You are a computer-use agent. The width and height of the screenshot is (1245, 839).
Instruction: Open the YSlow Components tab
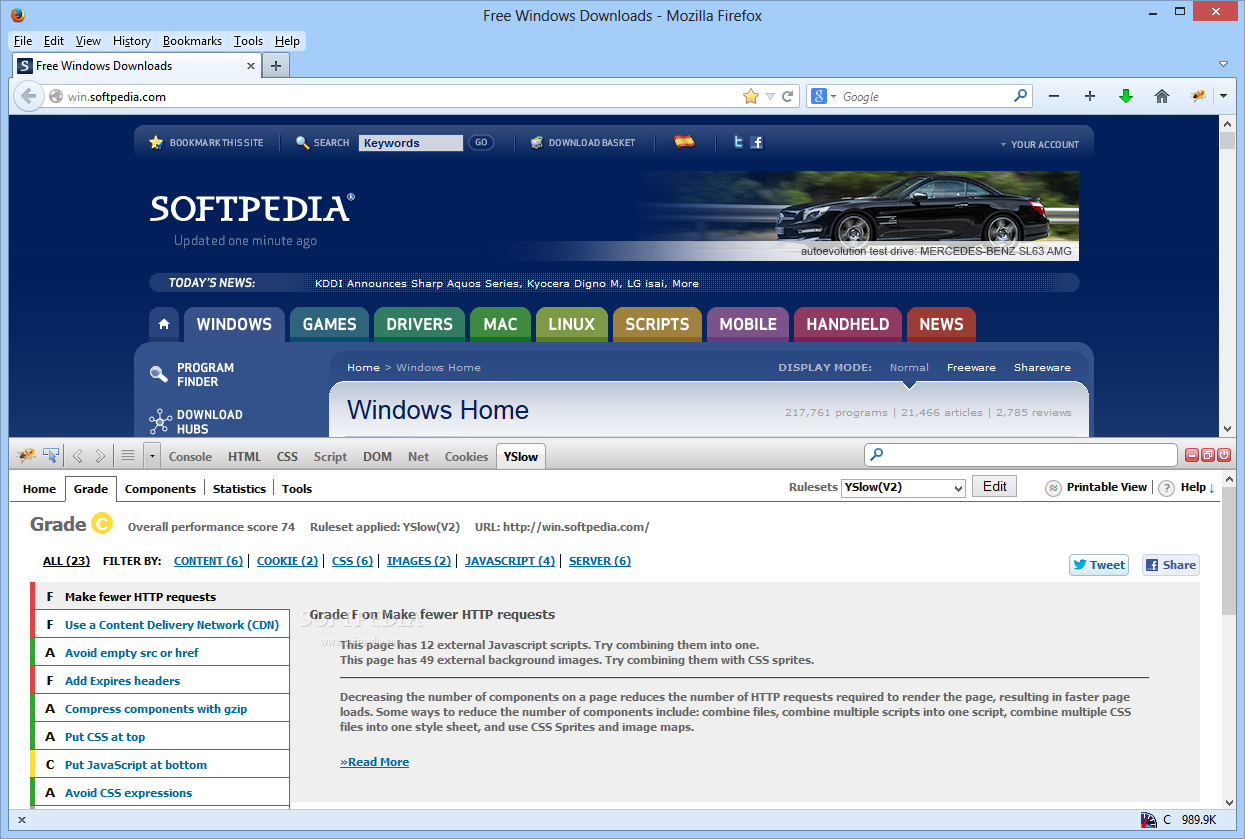pyautogui.click(x=160, y=488)
